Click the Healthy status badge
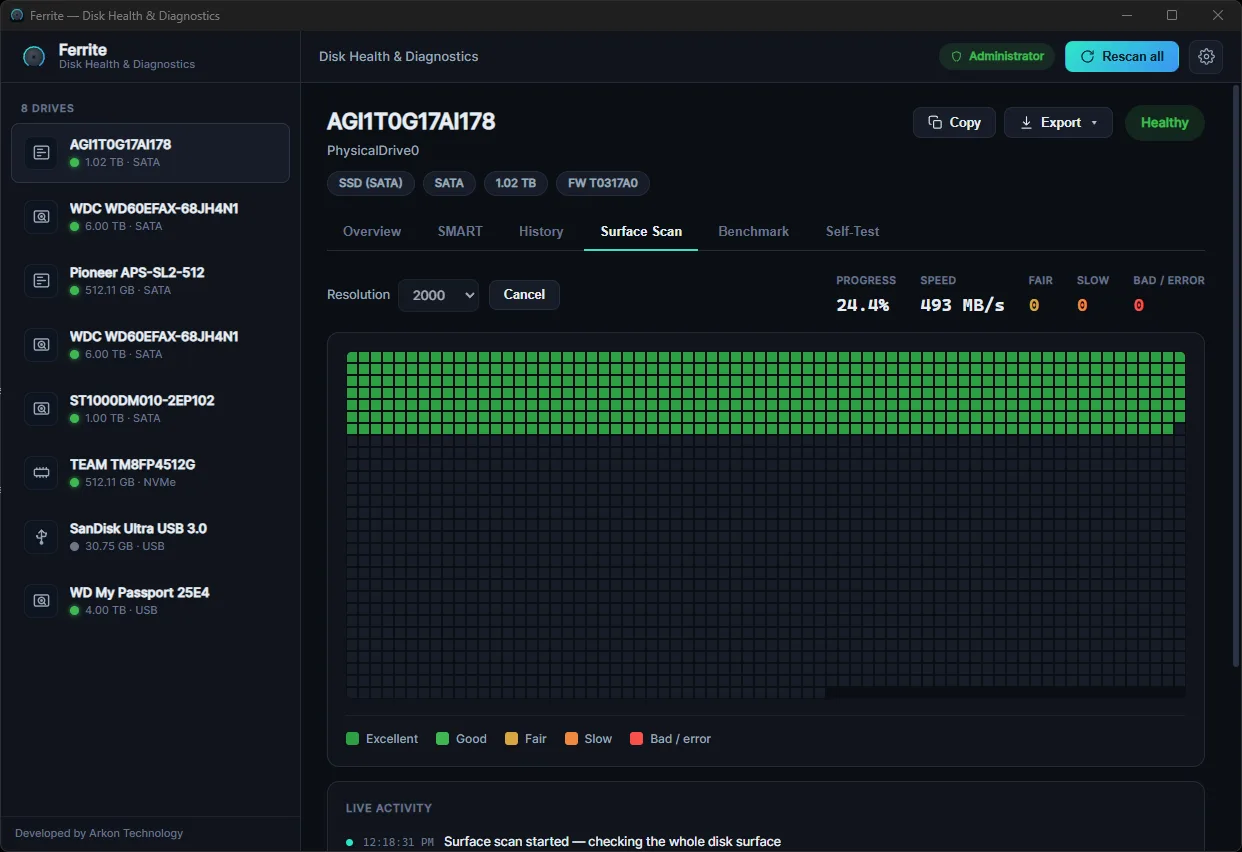Image resolution: width=1242 pixels, height=852 pixels. pyautogui.click(x=1165, y=122)
